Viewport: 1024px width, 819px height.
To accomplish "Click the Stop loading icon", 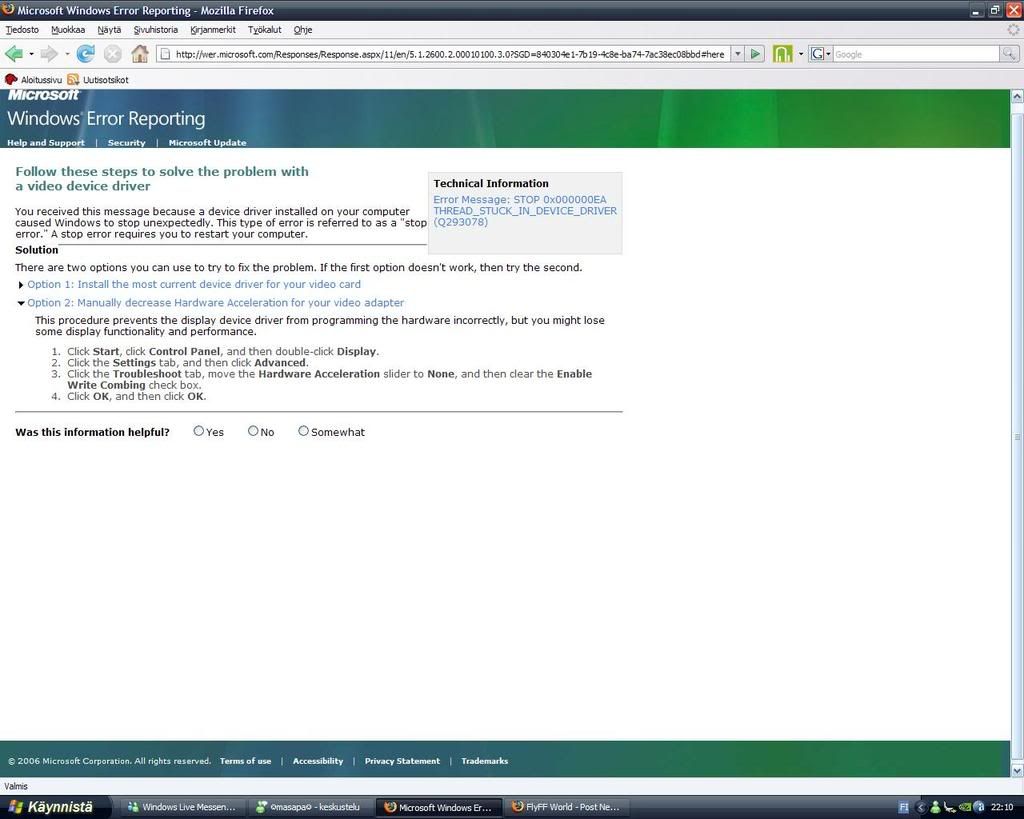I will 113,54.
